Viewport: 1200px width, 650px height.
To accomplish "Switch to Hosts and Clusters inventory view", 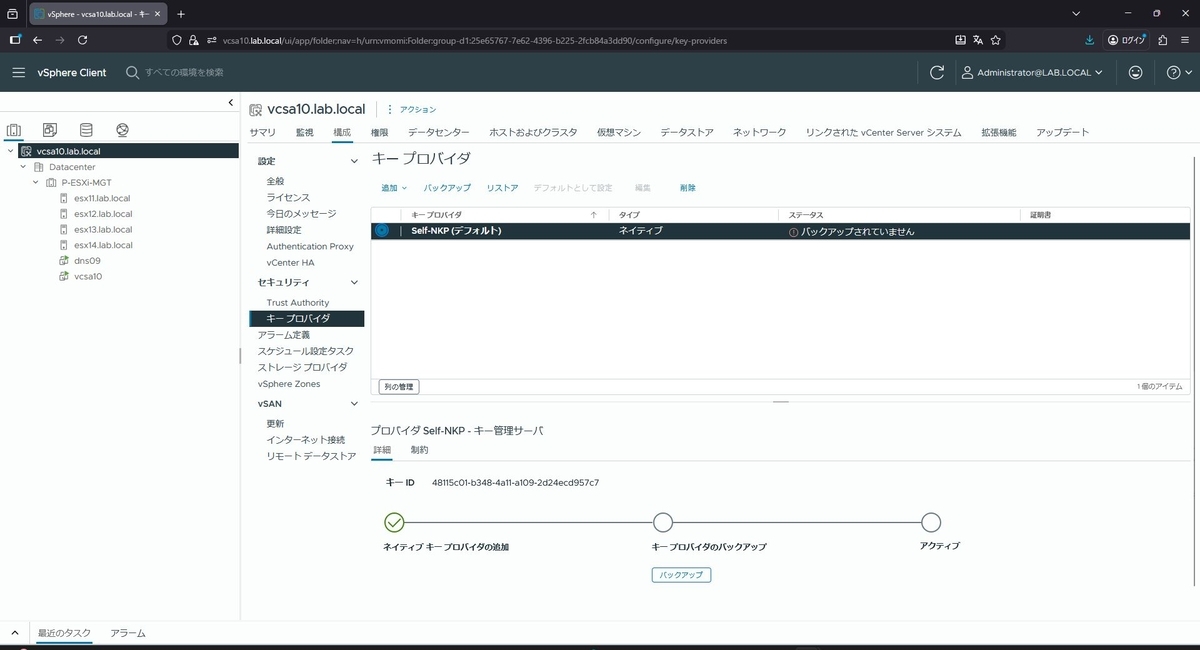I will [14, 130].
